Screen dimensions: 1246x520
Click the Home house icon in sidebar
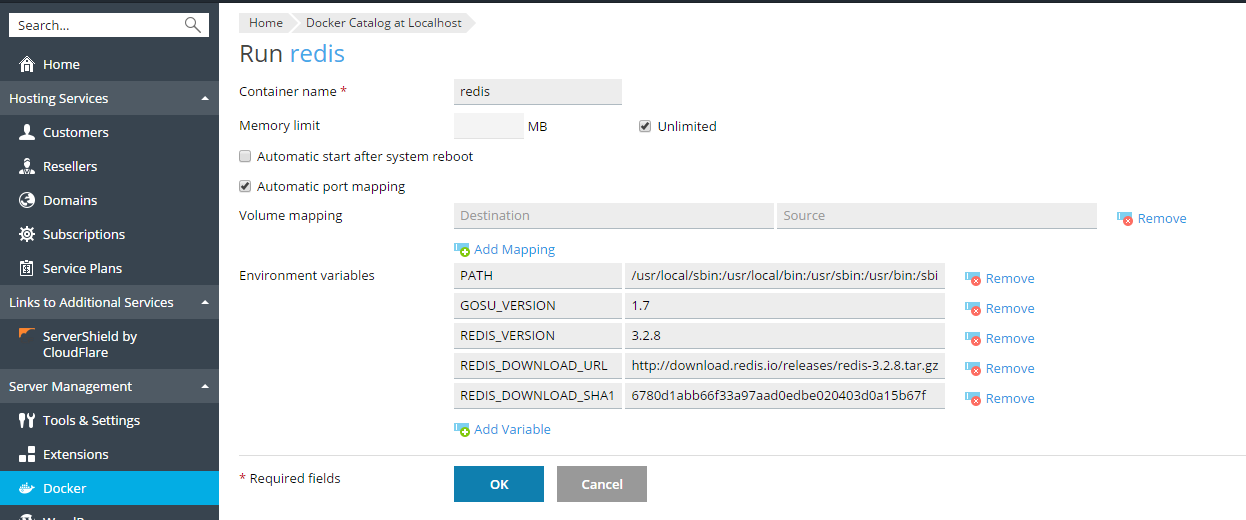click(x=27, y=64)
